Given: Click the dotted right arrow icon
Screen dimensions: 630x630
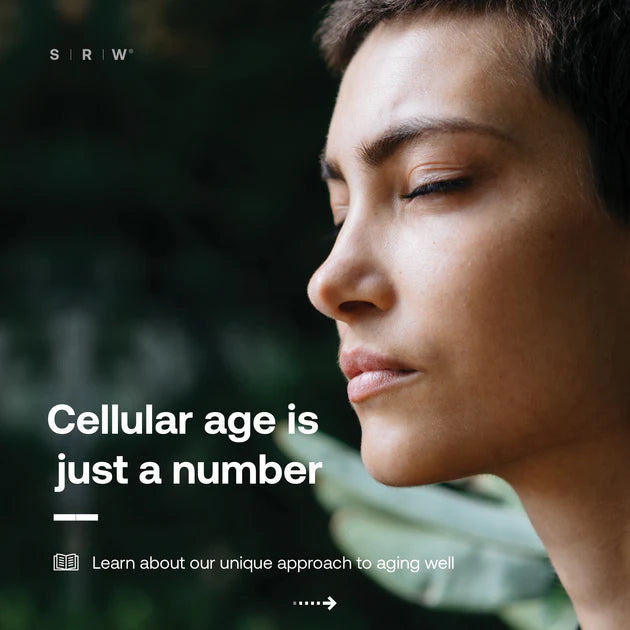Looking at the screenshot, I should click(x=315, y=603).
